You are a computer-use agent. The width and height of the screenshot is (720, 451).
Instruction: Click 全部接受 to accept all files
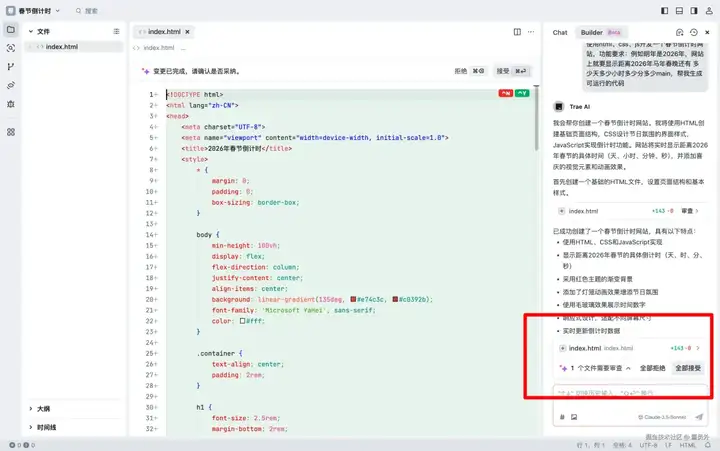688,368
